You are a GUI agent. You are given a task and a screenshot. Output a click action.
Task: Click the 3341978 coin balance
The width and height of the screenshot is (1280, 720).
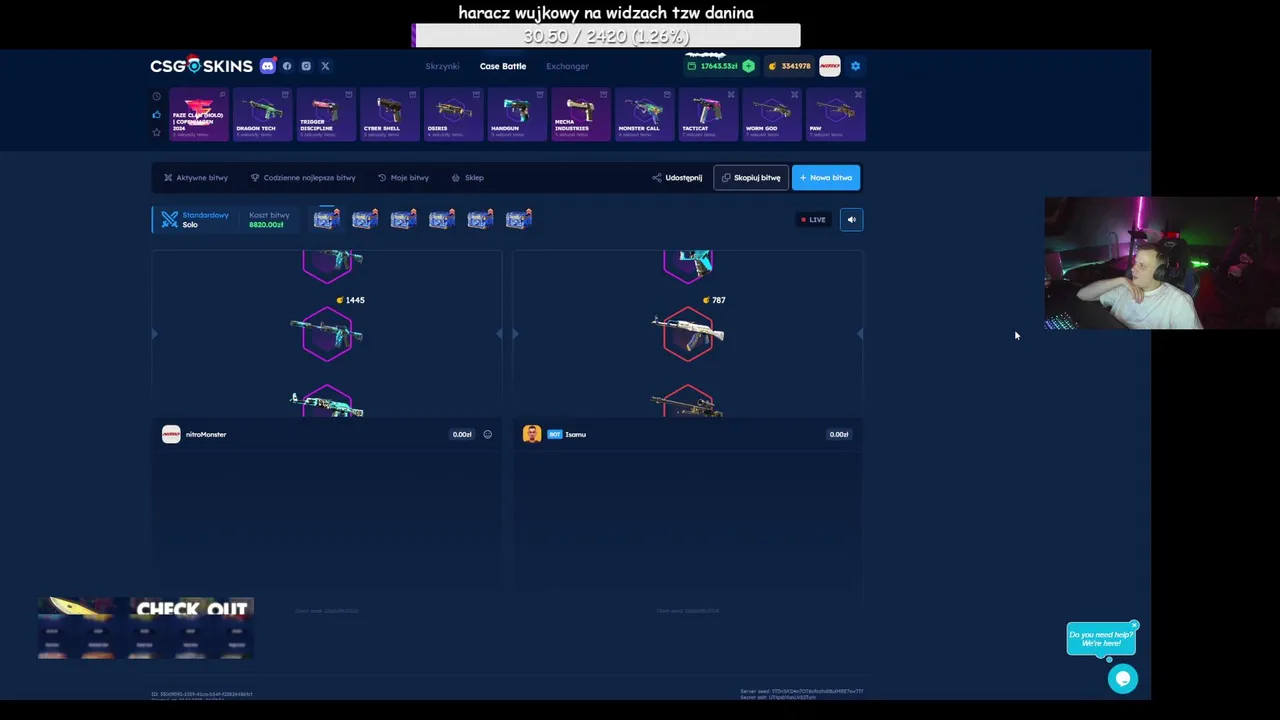[x=790, y=66]
